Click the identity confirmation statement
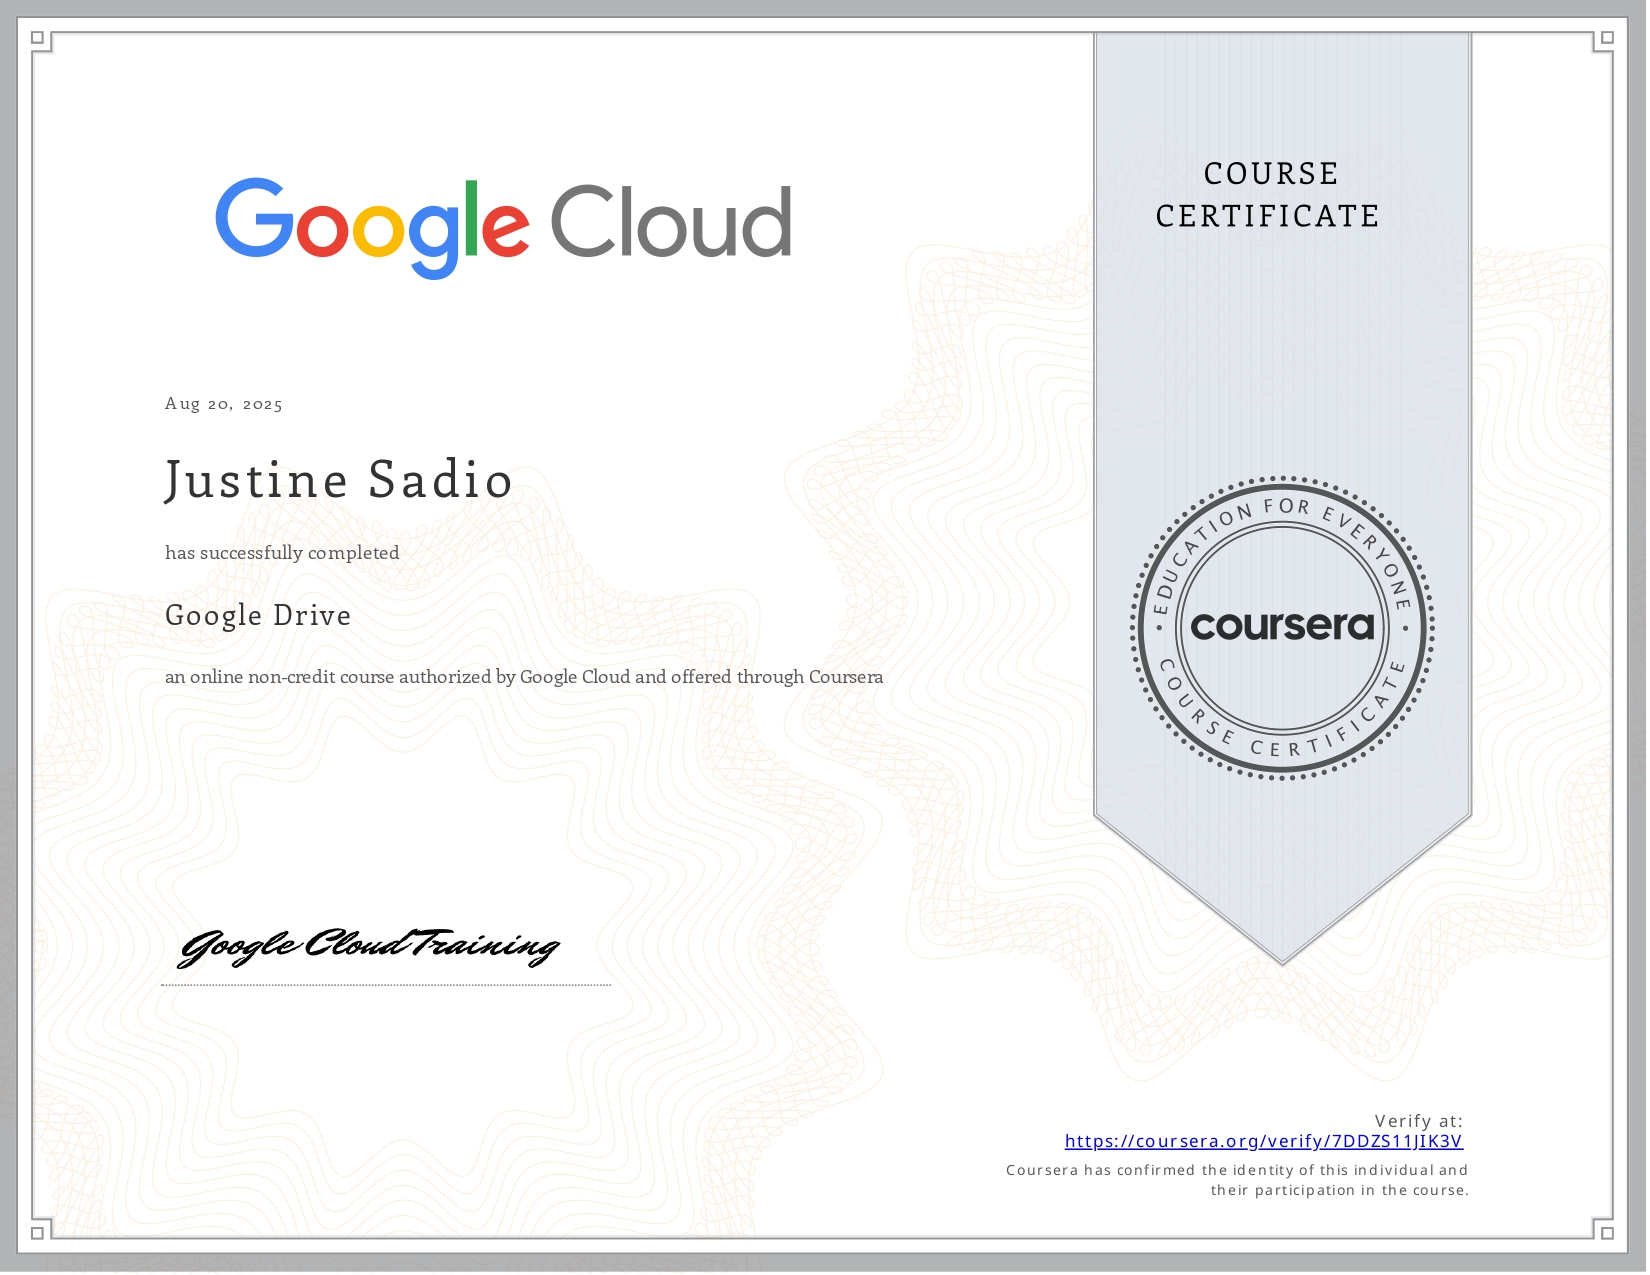The width and height of the screenshot is (1650, 1275). [x=1238, y=1180]
